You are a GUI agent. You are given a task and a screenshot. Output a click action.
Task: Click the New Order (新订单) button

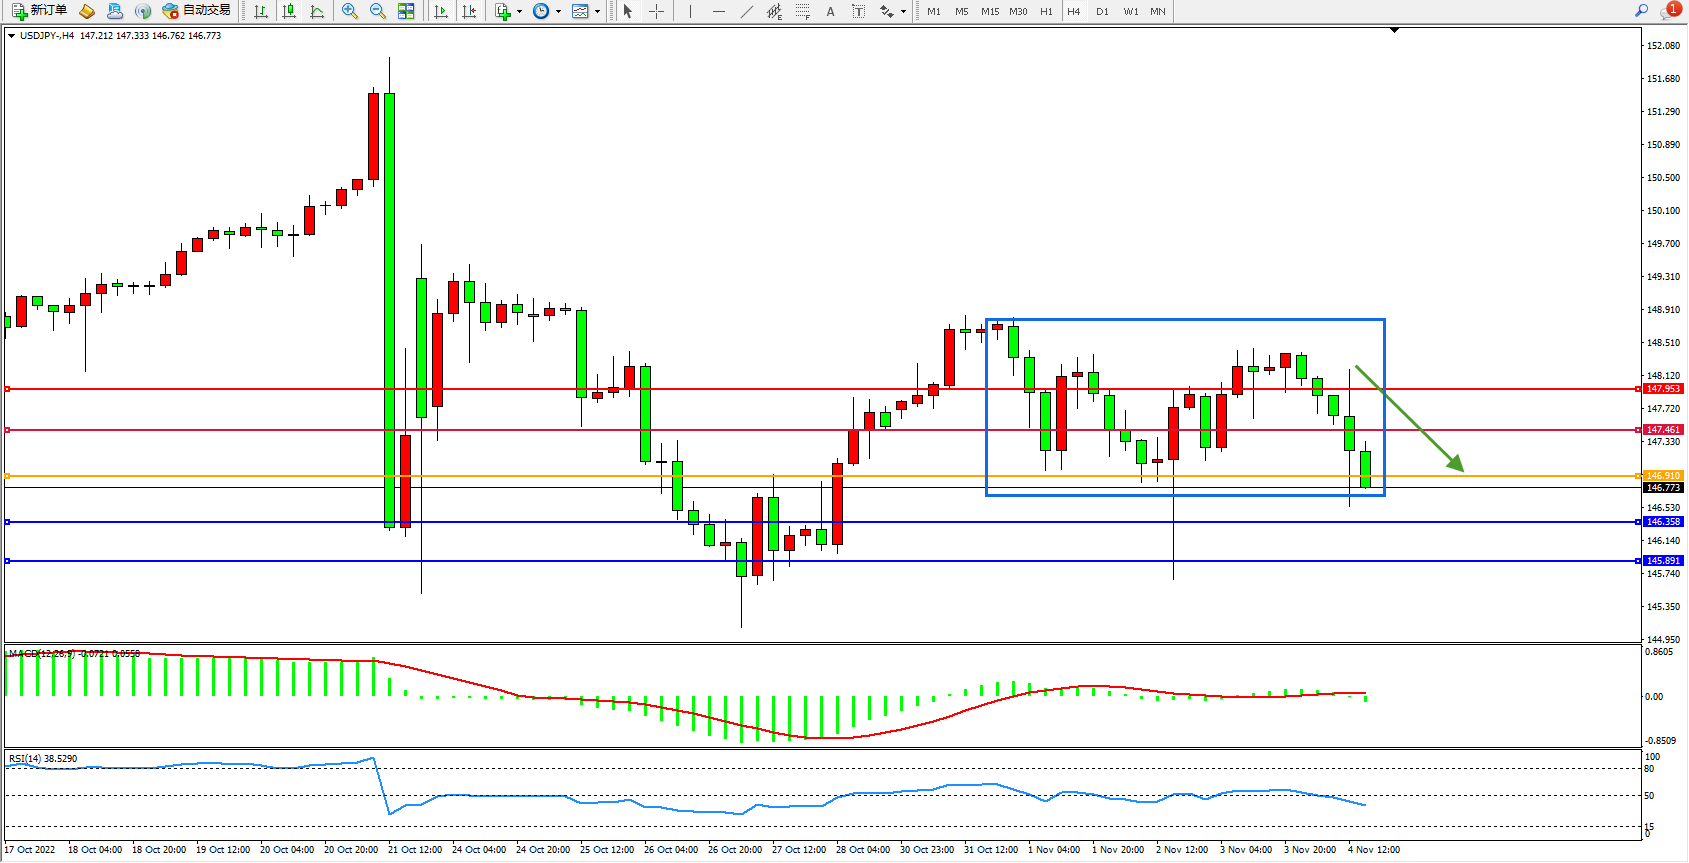(40, 11)
